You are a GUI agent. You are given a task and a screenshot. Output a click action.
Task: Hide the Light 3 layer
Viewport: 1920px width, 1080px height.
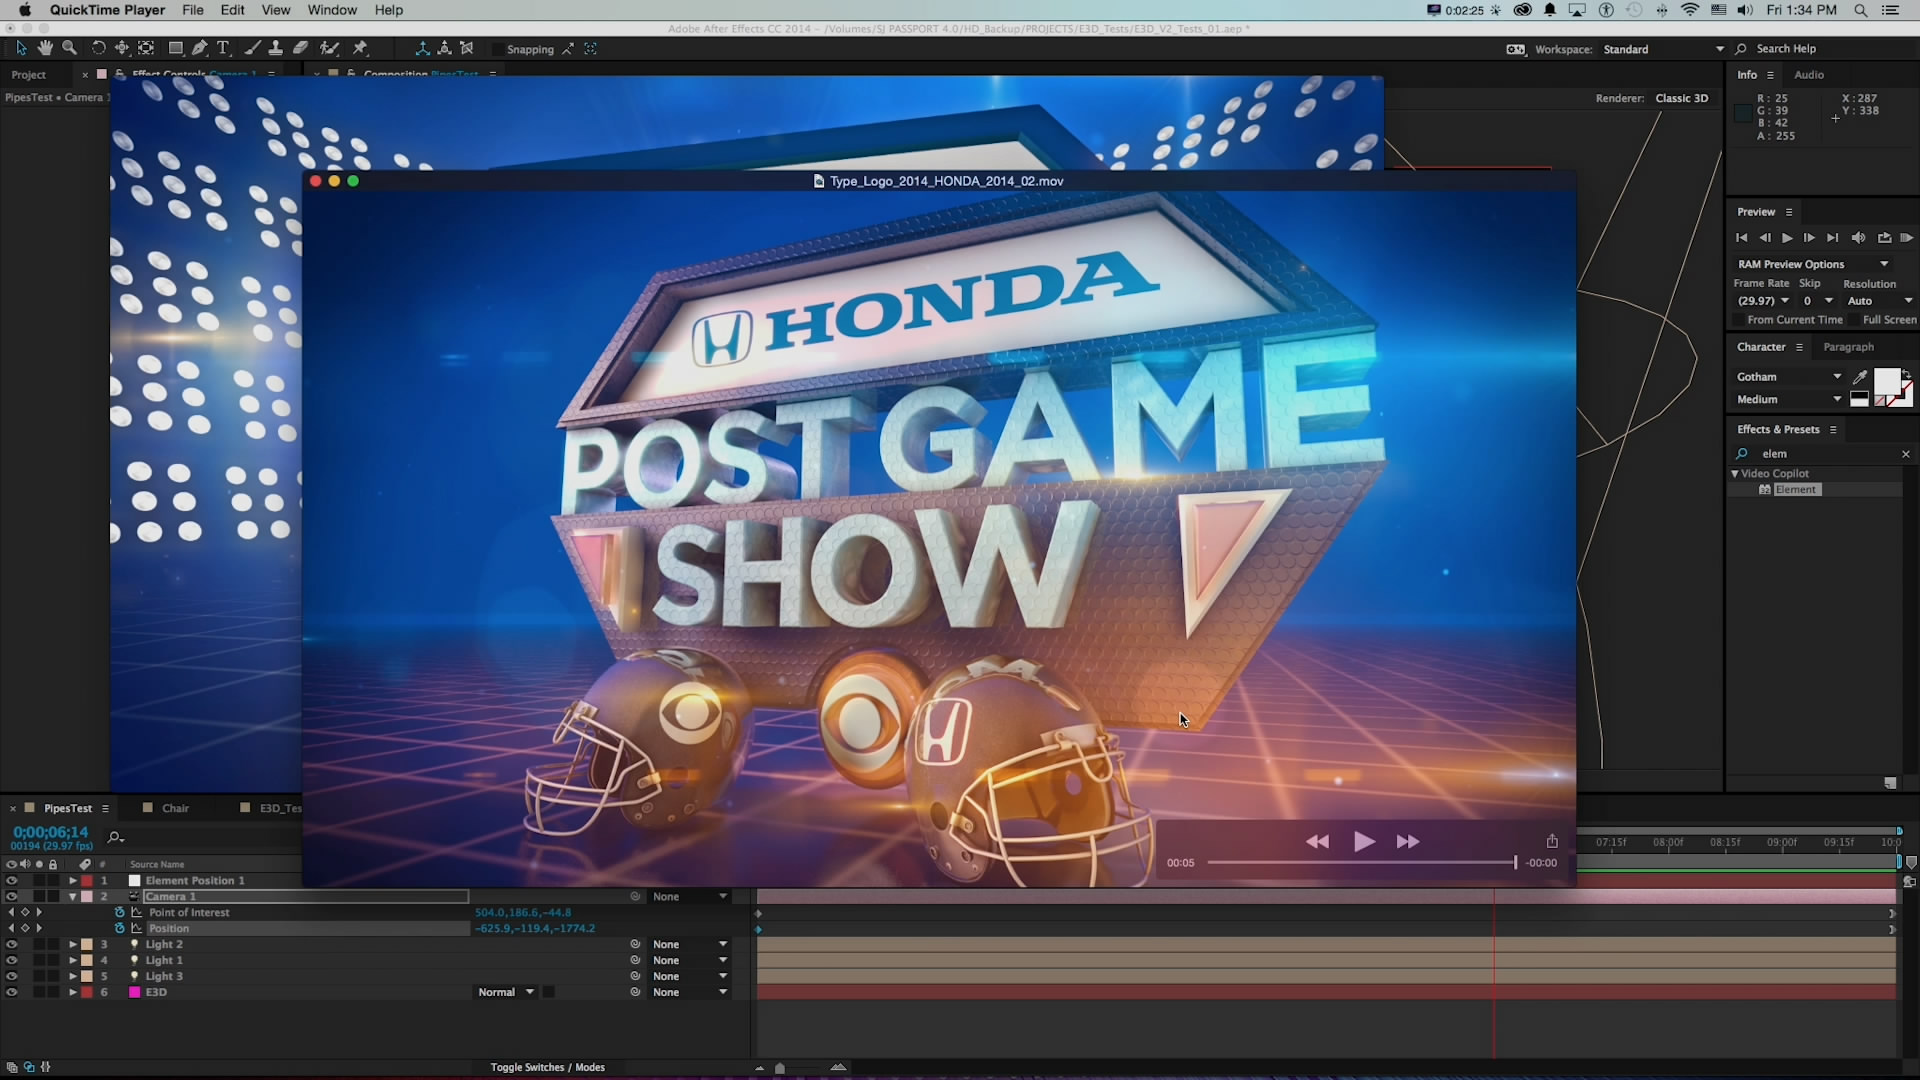click(x=11, y=976)
